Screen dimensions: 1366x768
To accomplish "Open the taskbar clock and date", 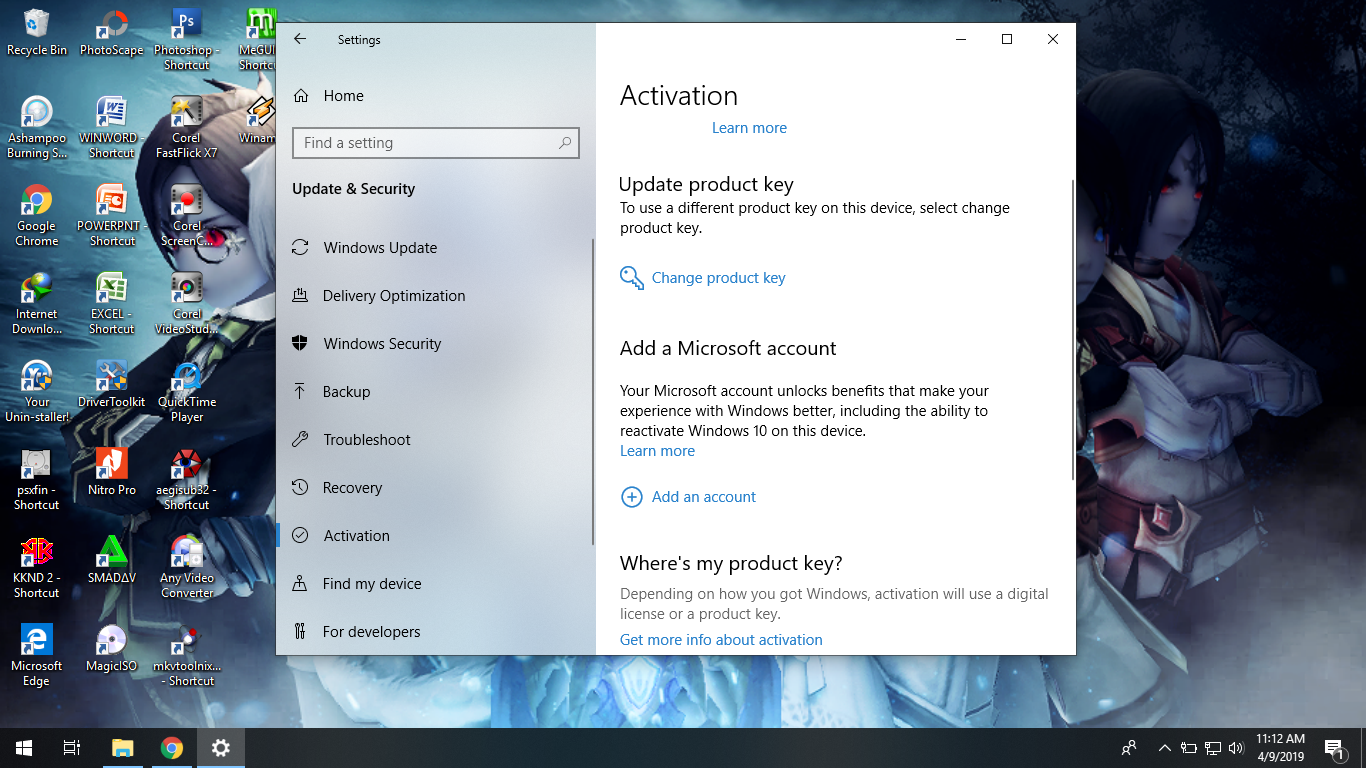I will click(1279, 748).
